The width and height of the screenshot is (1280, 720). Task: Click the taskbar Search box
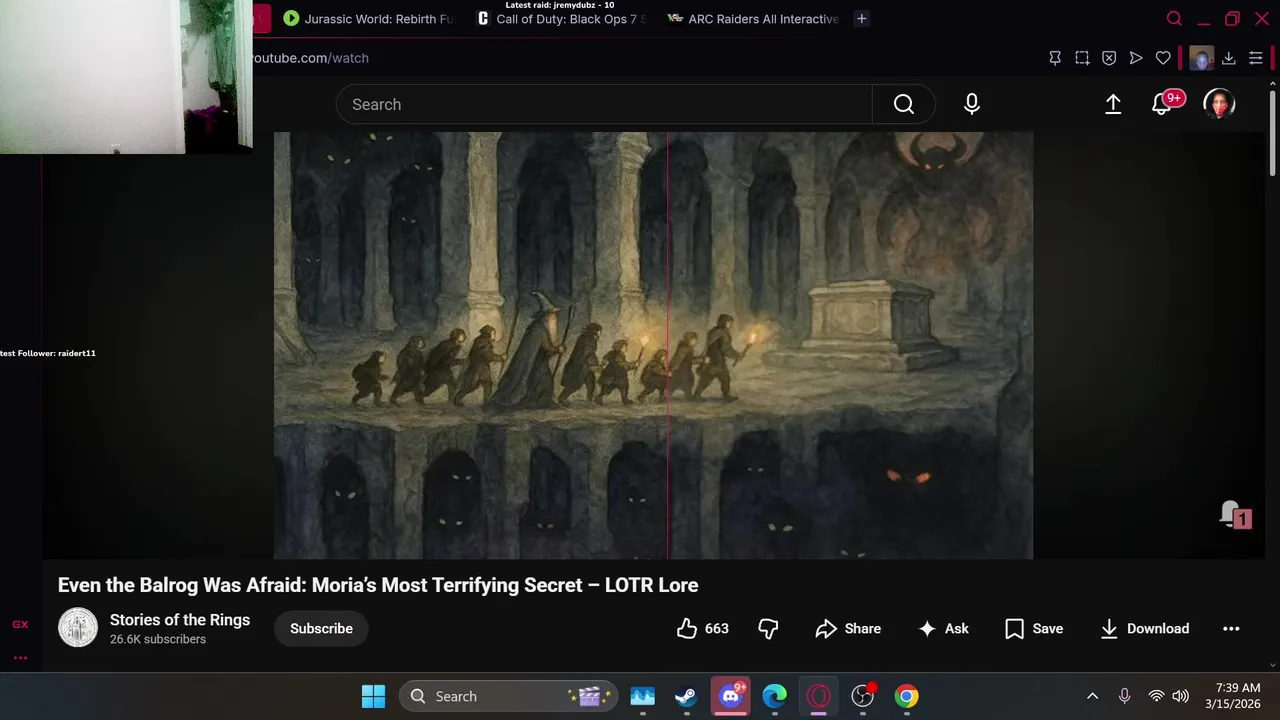pos(508,696)
